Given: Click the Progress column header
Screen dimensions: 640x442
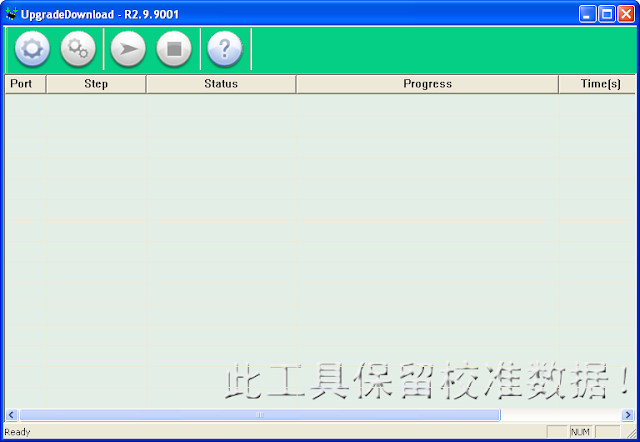Looking at the screenshot, I should click(x=427, y=84).
